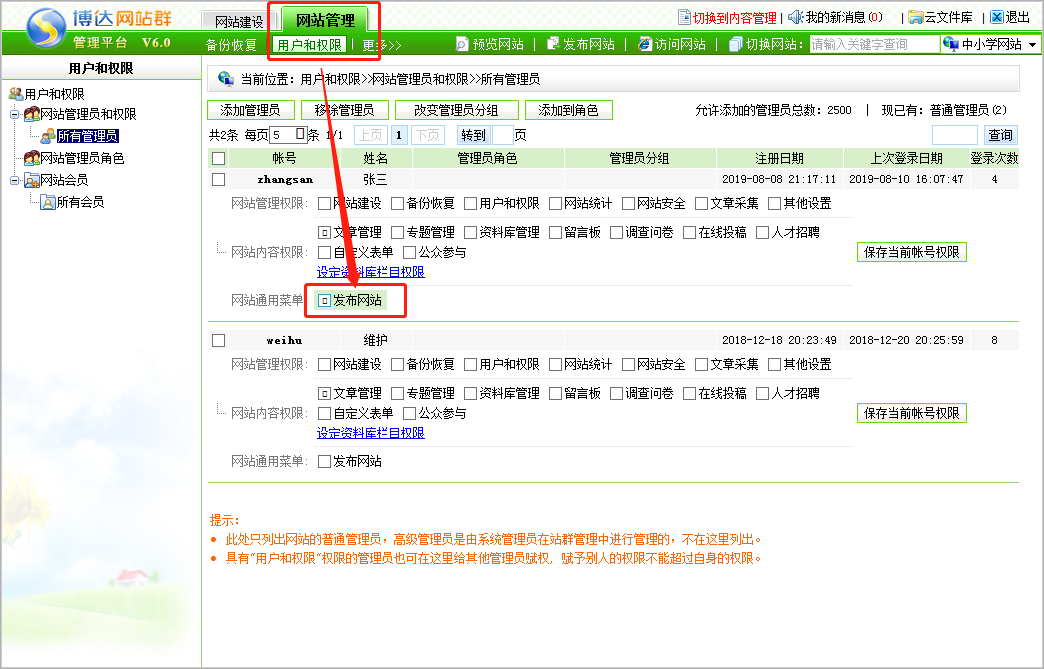Screen dimensions: 1044x669
Task: Click the 添加管理员 button
Action: coord(250,110)
